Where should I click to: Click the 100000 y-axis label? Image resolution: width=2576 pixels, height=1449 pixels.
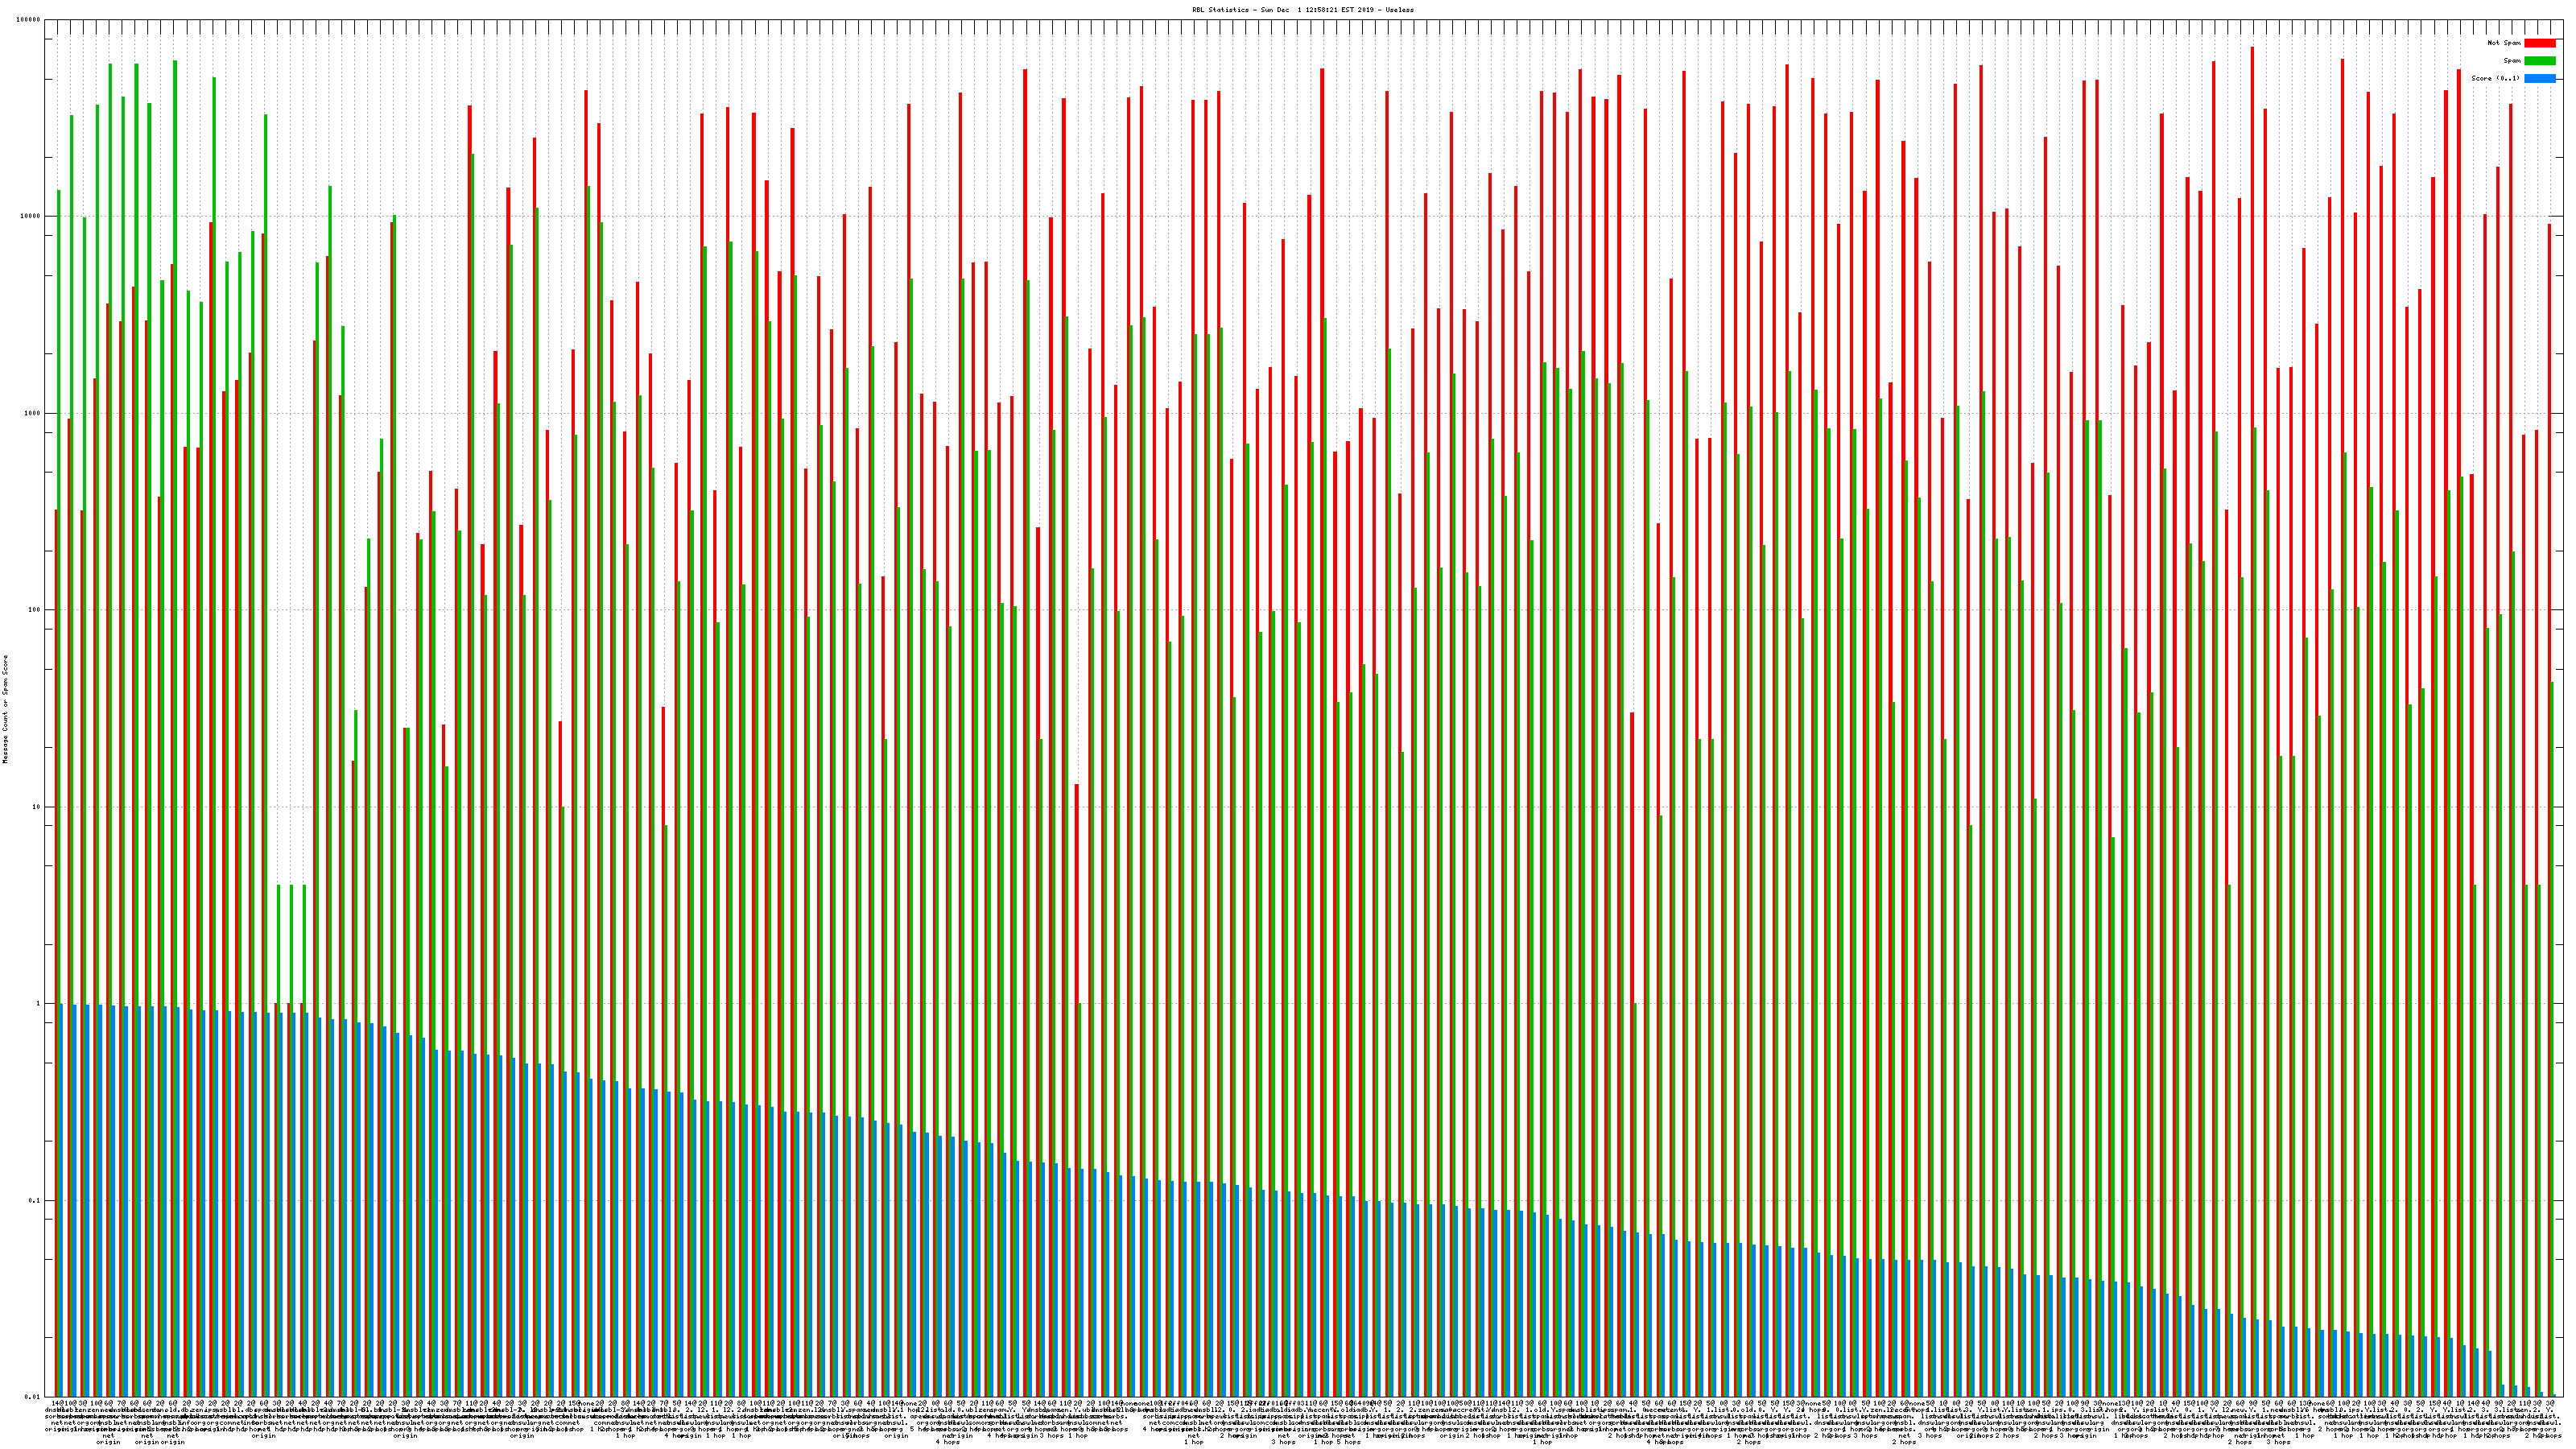29,20
